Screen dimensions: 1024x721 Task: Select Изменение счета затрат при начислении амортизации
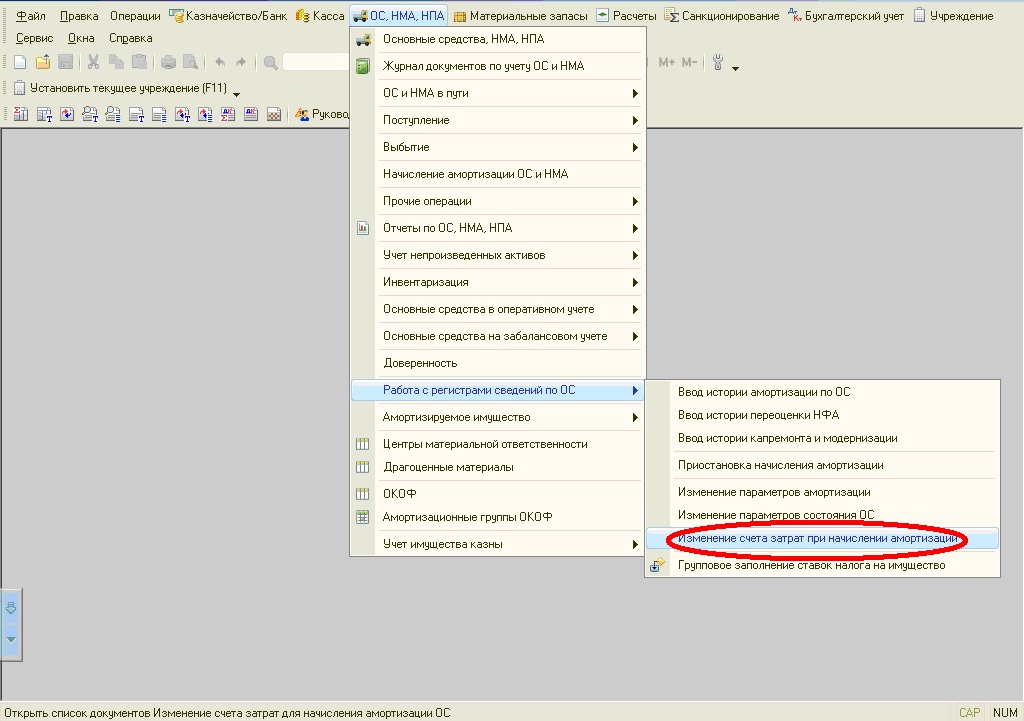(822, 538)
